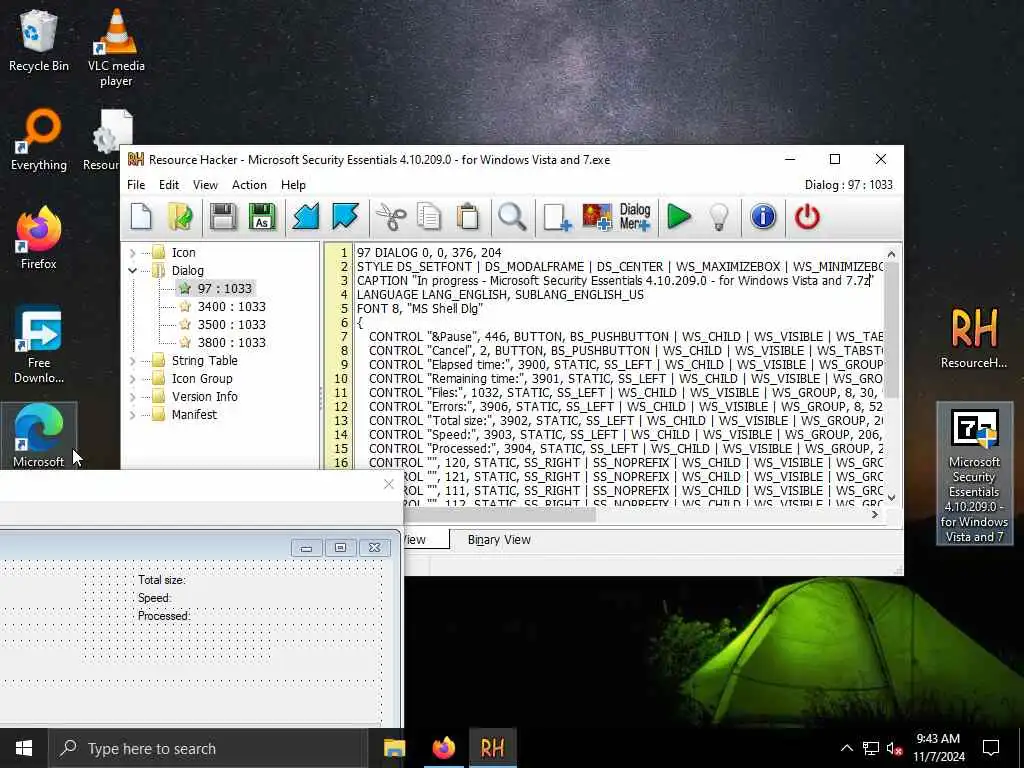Expand the Version Info folder node

point(133,396)
